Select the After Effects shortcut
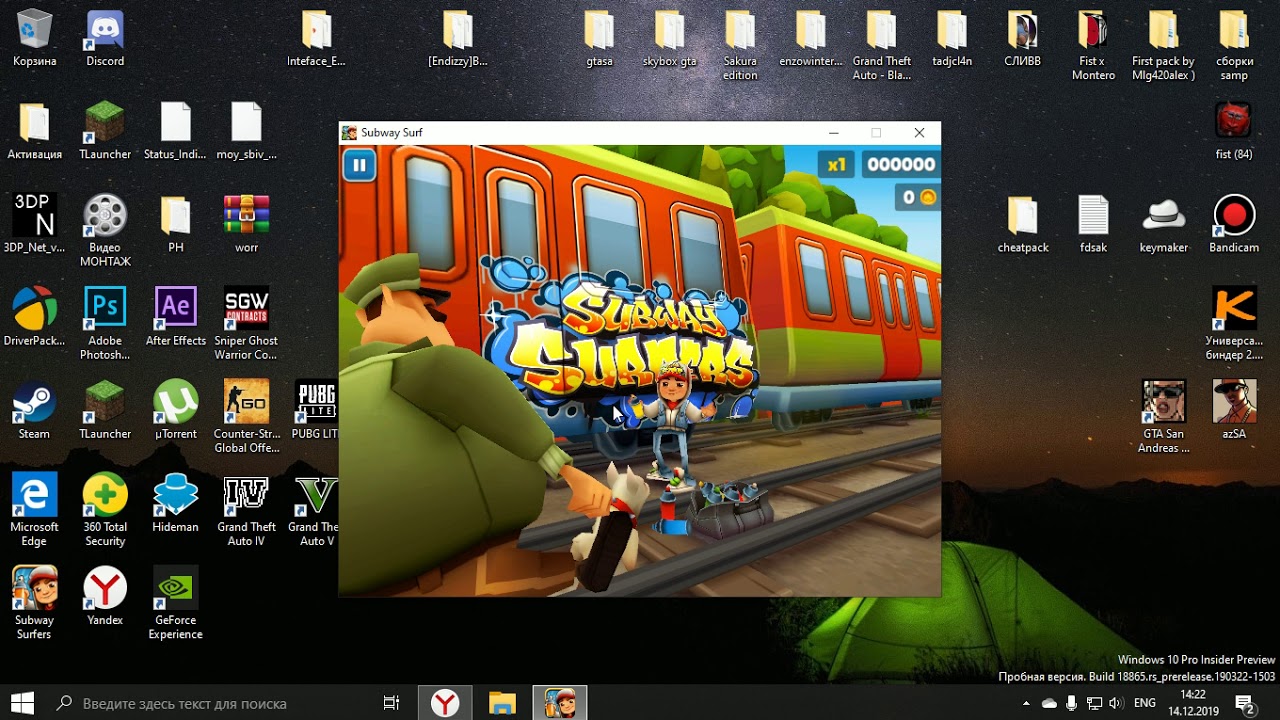1280x720 pixels. pyautogui.click(x=175, y=317)
